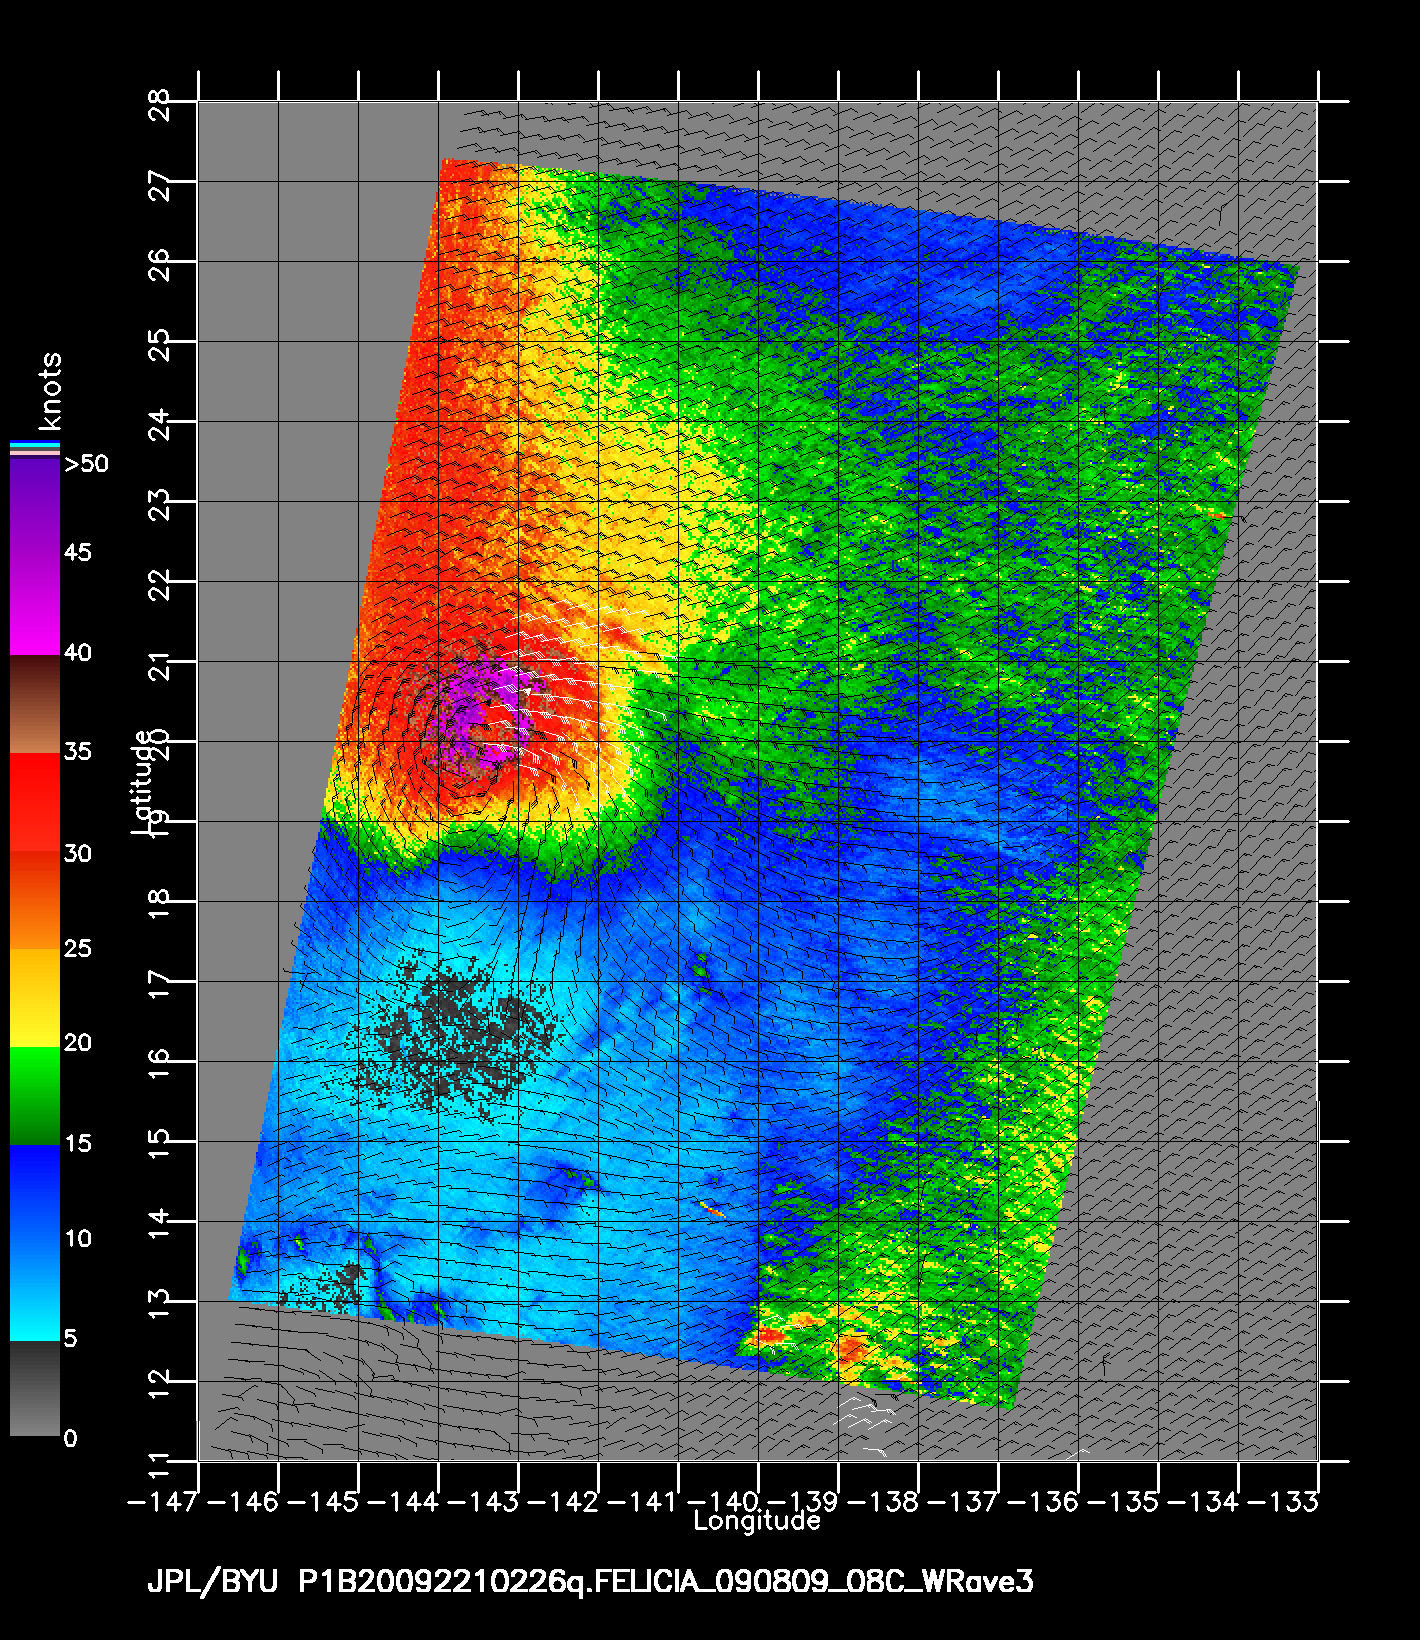This screenshot has height=1640, width=1420.
Task: Click the 'JPL/BYU' source credit text
Action: coord(215,1583)
